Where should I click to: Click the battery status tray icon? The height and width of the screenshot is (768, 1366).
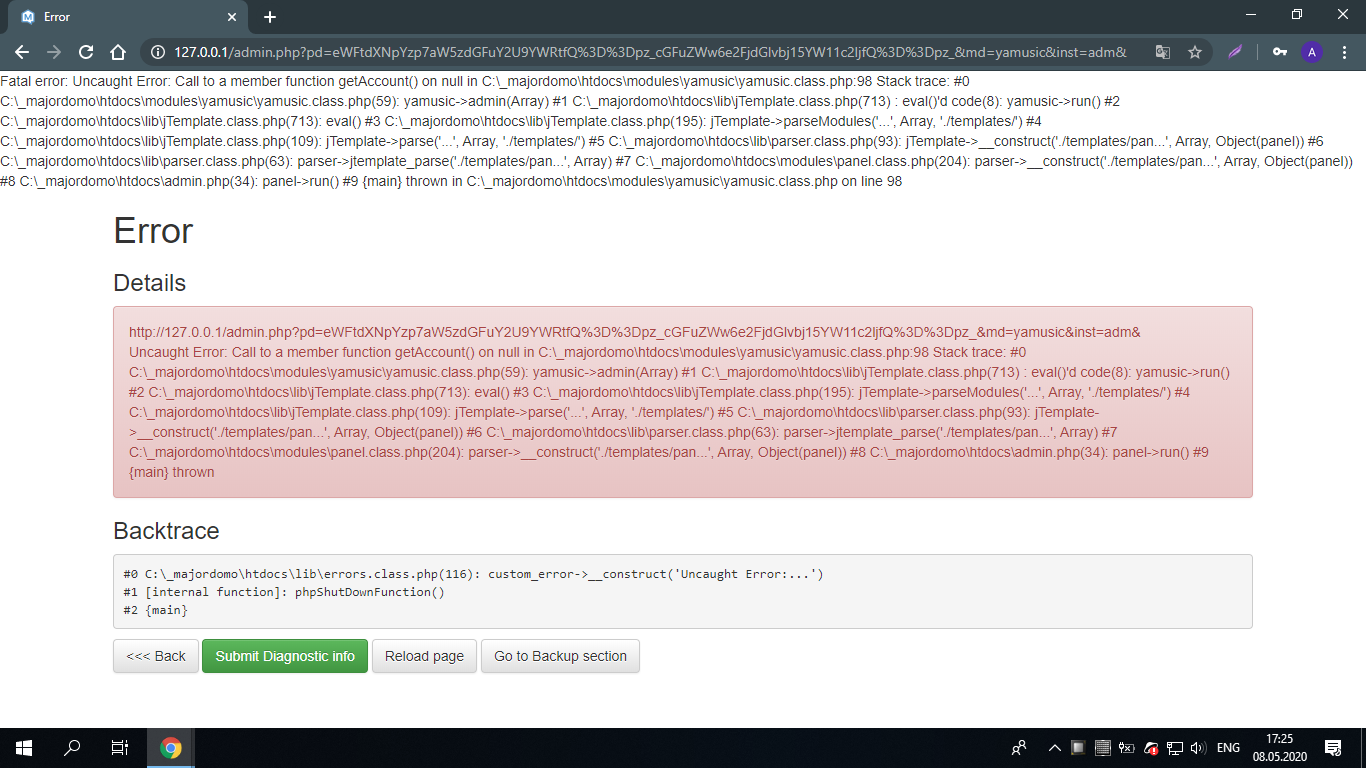point(1126,747)
